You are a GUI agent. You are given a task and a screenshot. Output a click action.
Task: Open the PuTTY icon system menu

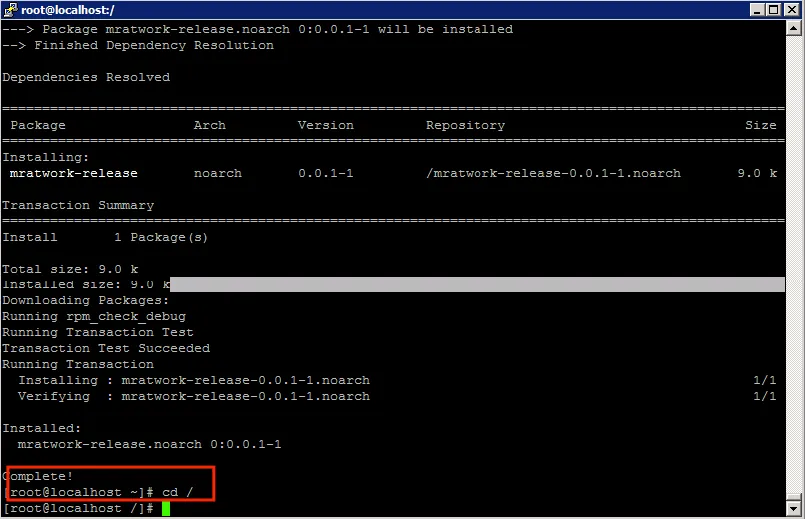(x=10, y=10)
